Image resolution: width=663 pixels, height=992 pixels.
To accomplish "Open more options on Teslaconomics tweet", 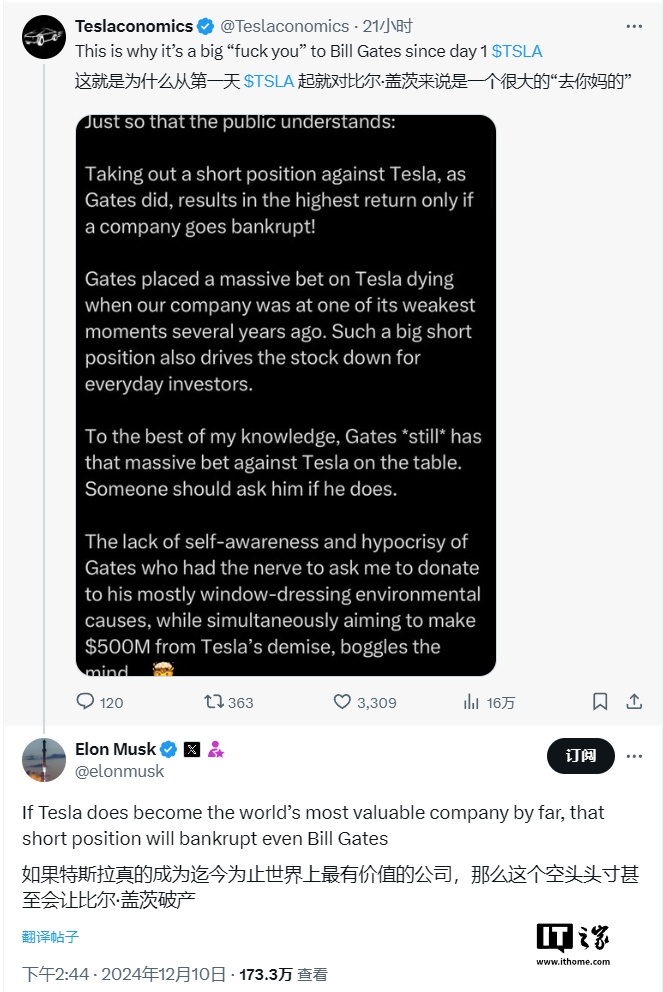I will click(634, 26).
